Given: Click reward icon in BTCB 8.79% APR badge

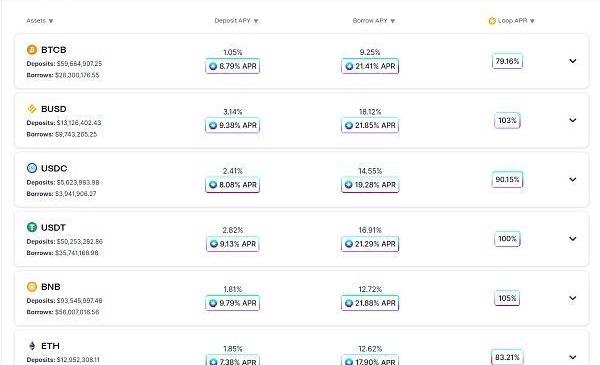Looking at the screenshot, I should click(213, 66).
